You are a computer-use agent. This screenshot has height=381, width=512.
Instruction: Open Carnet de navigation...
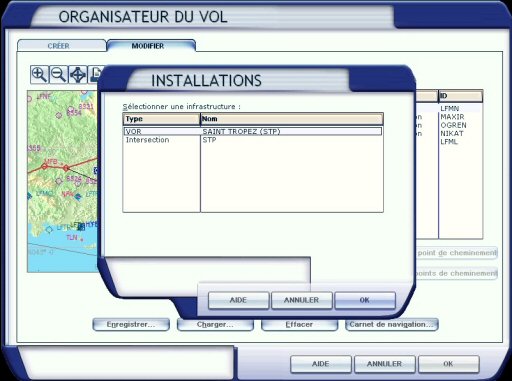392,324
